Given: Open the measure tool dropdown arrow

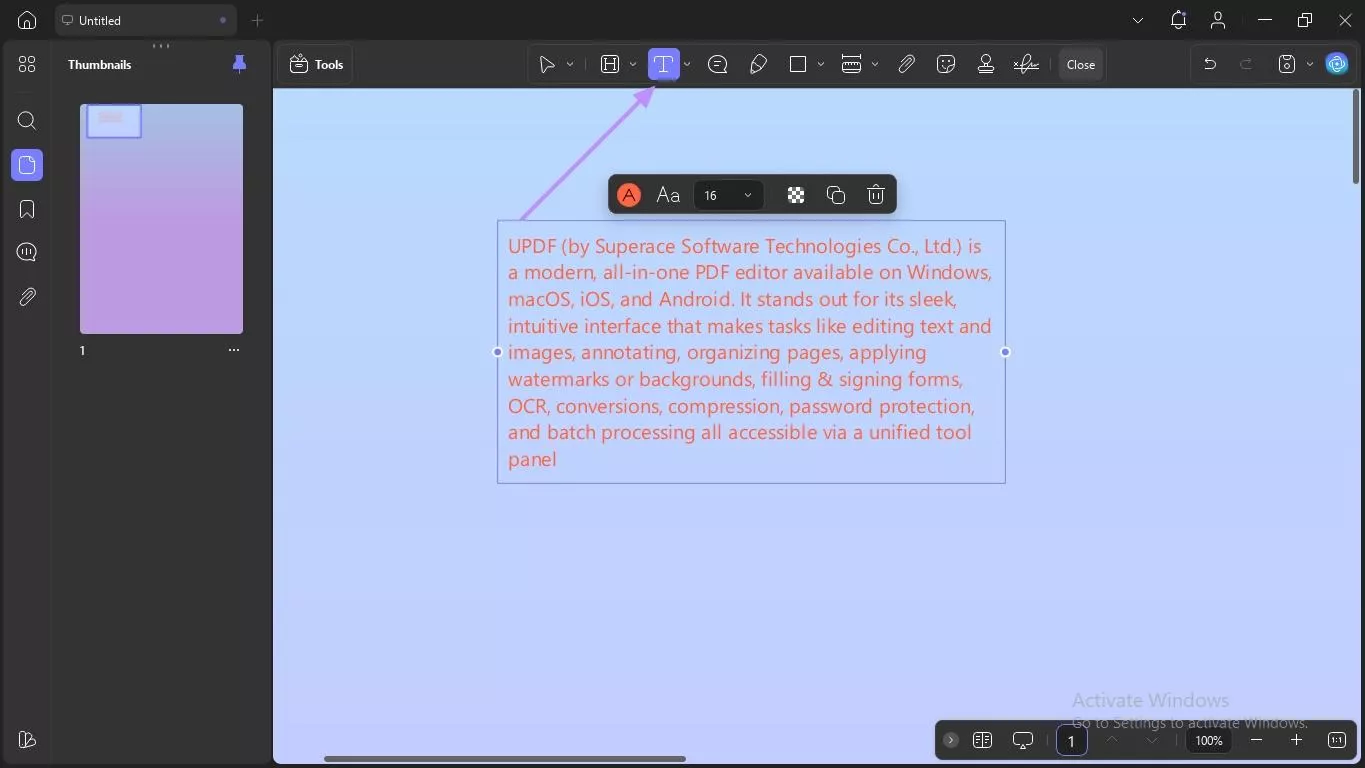Looking at the screenshot, I should click(874, 64).
